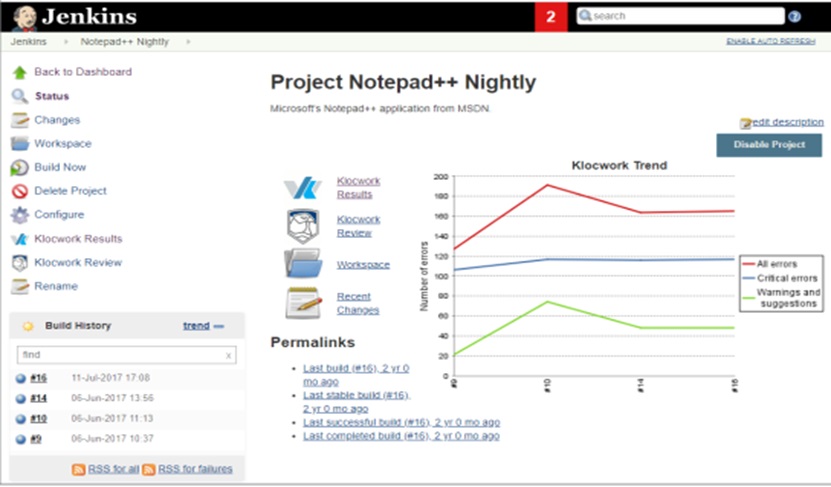Click the blue Critical errors legend entry
Screen dimensions: 831x487
(780, 278)
